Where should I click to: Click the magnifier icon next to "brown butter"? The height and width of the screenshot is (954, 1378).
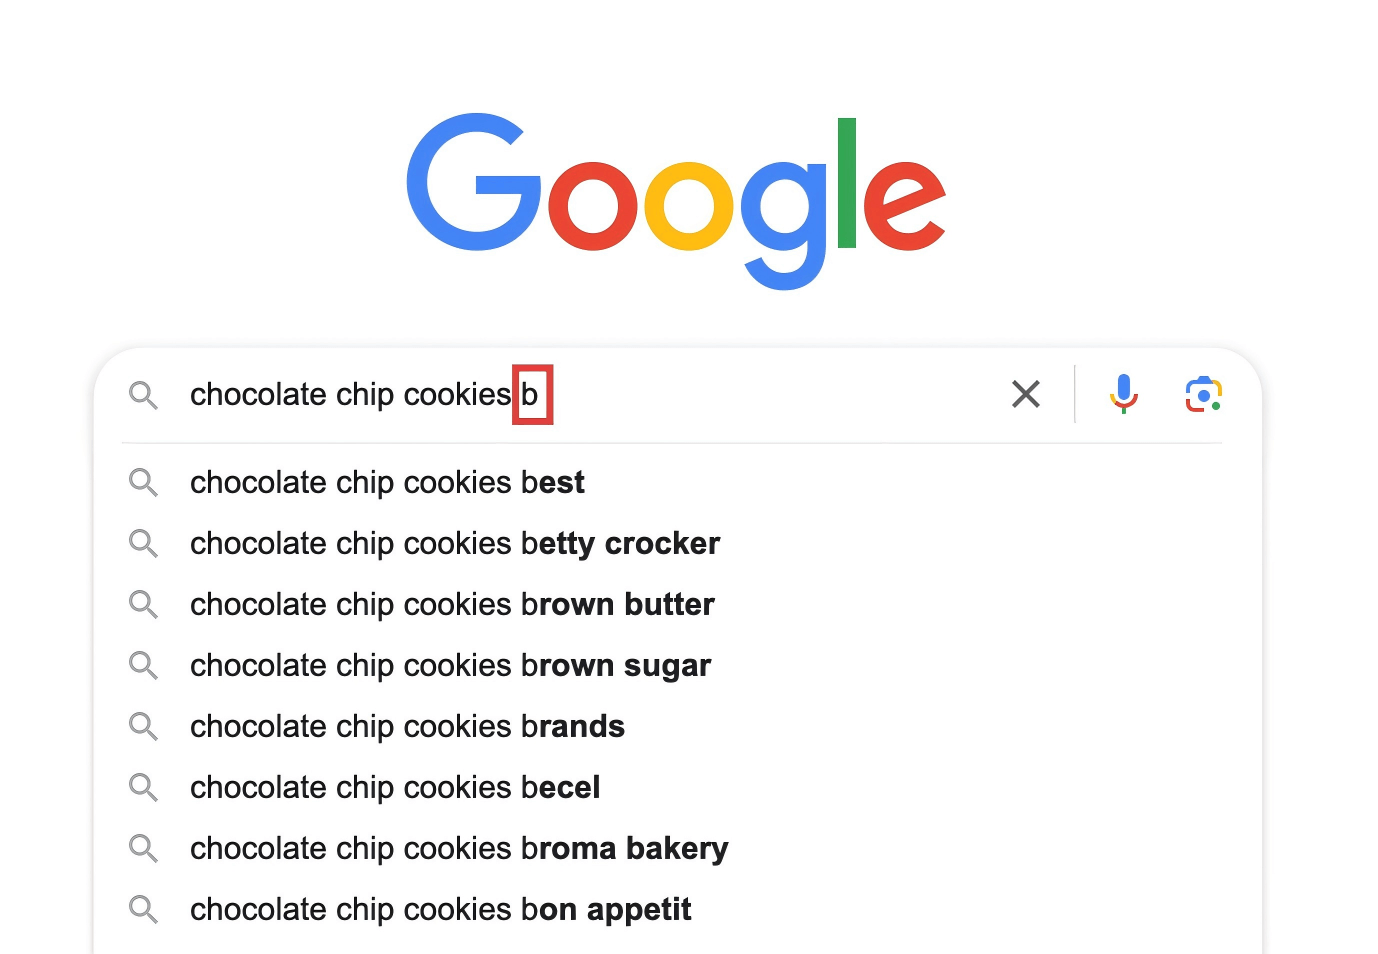pyautogui.click(x=143, y=605)
